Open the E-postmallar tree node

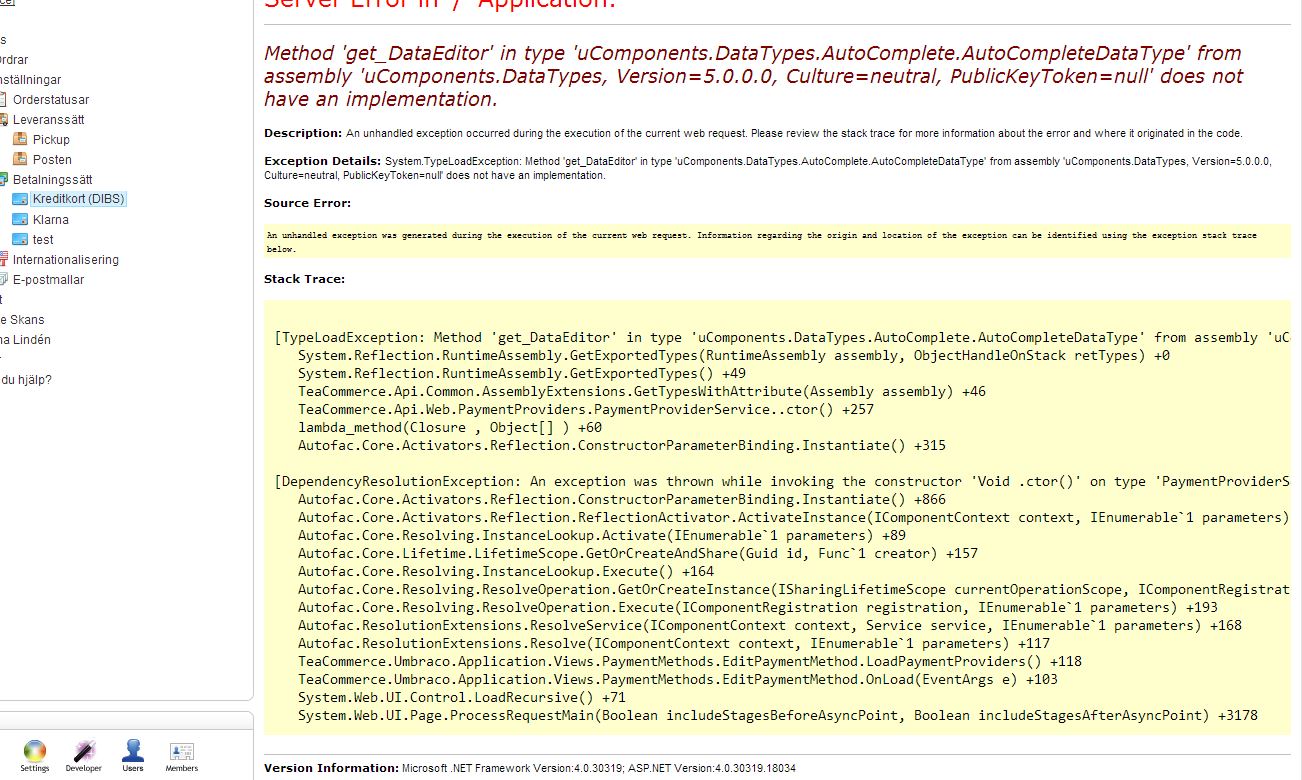click(x=48, y=279)
